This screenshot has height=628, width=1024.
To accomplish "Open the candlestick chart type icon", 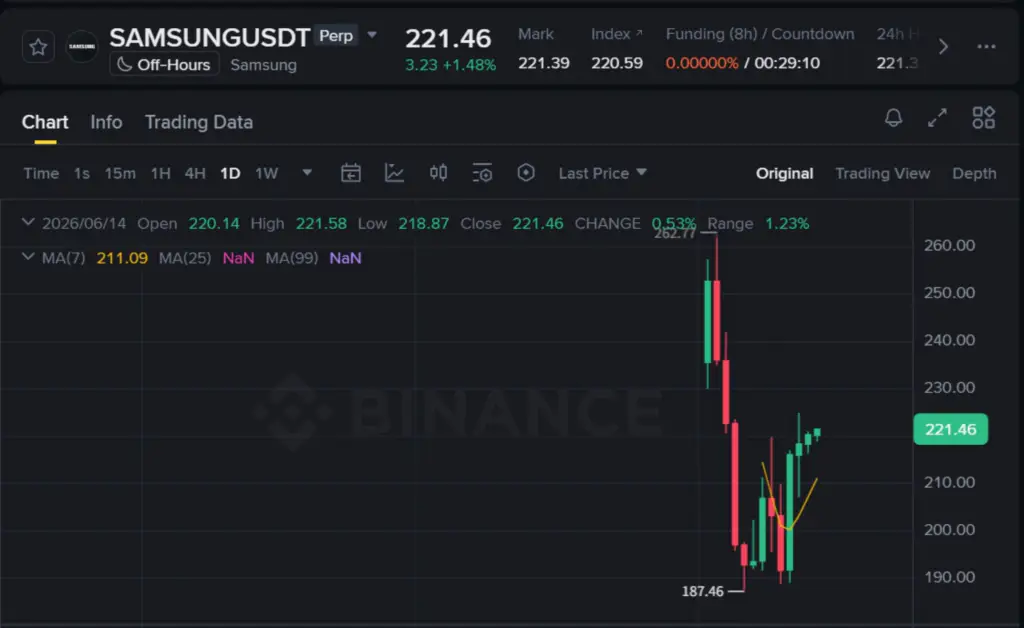I will click(x=438, y=173).
